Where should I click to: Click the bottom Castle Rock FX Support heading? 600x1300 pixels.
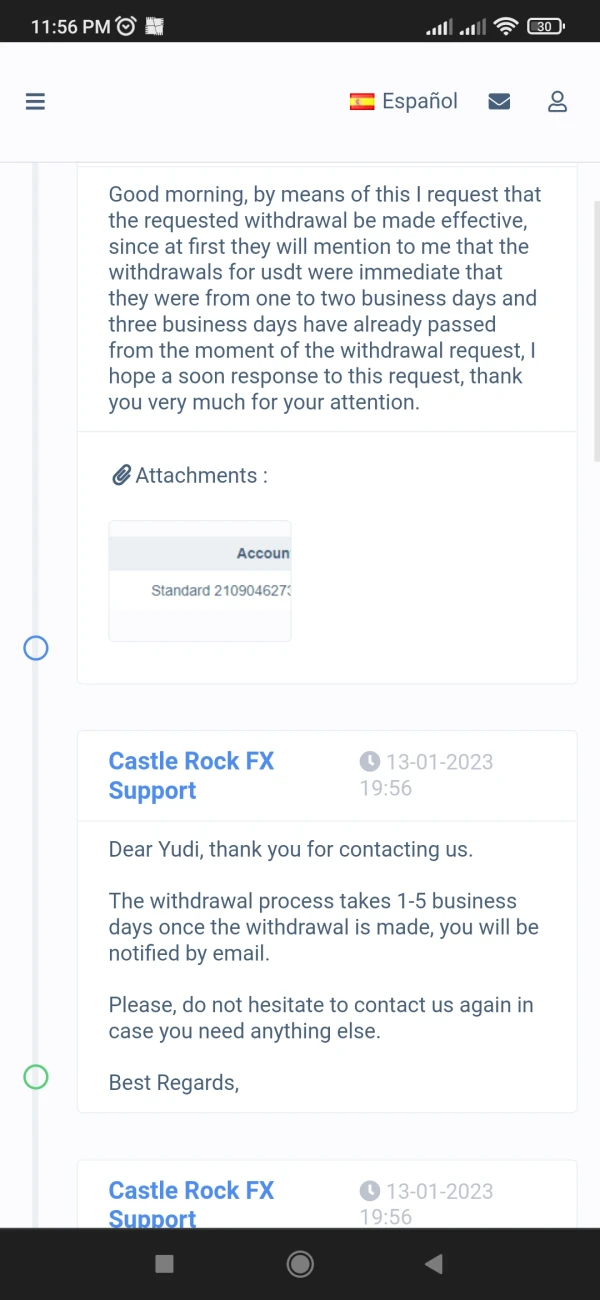tap(191, 1203)
